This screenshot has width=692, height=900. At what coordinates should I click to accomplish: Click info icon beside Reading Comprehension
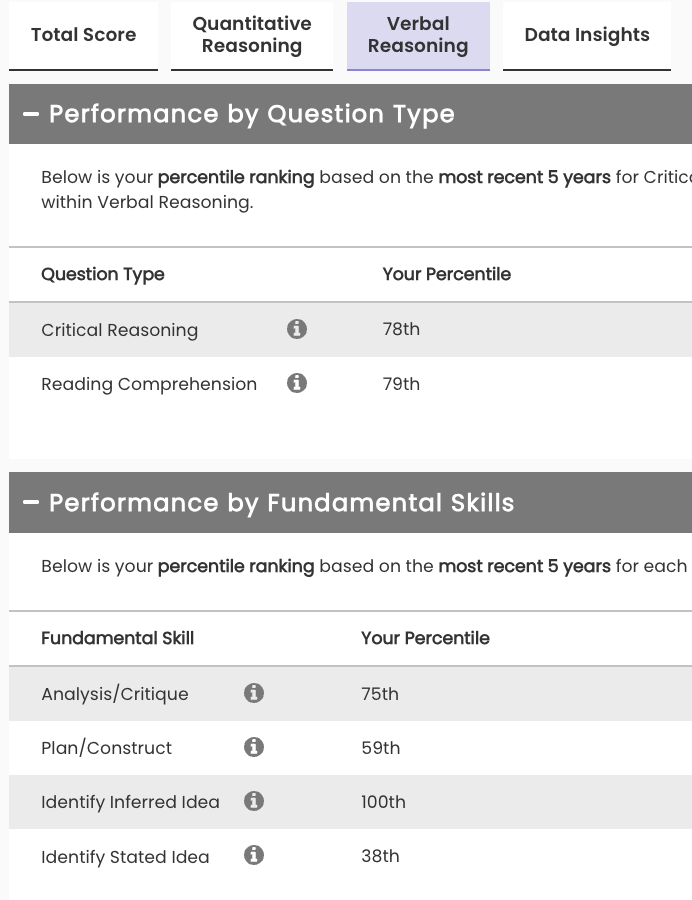(x=297, y=383)
